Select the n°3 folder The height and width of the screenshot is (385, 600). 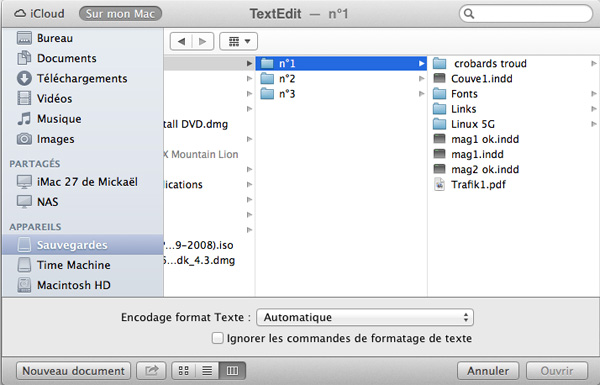(x=341, y=94)
